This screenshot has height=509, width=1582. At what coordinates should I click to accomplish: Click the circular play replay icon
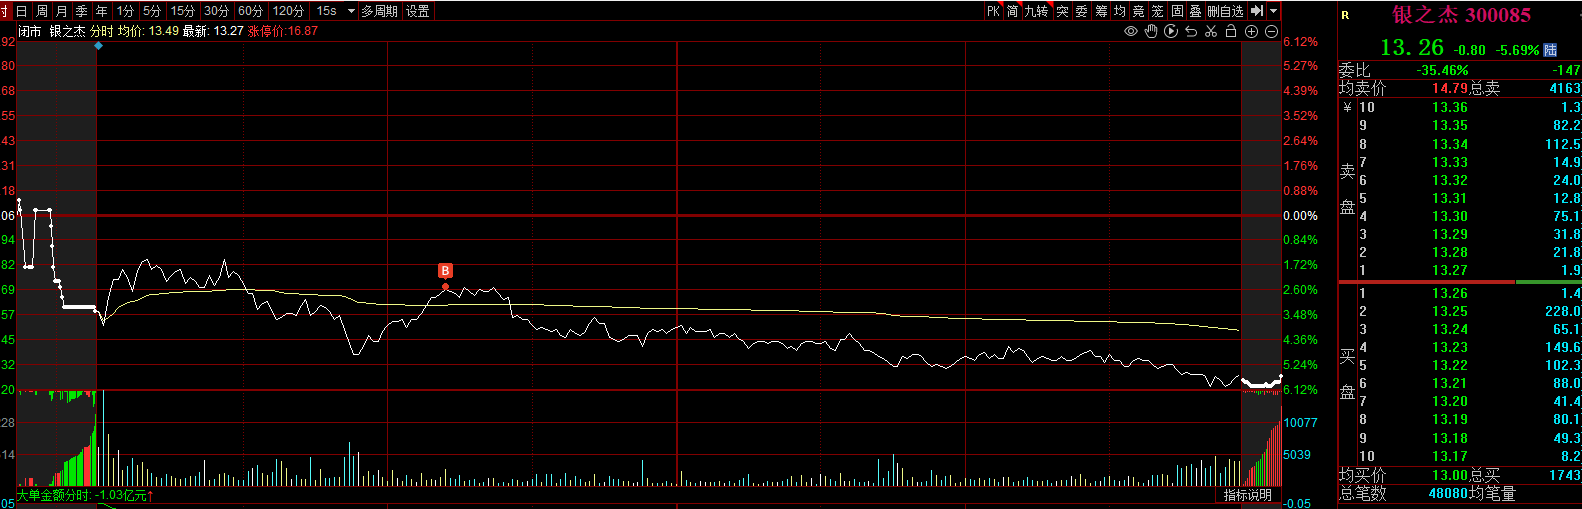coord(1171,31)
